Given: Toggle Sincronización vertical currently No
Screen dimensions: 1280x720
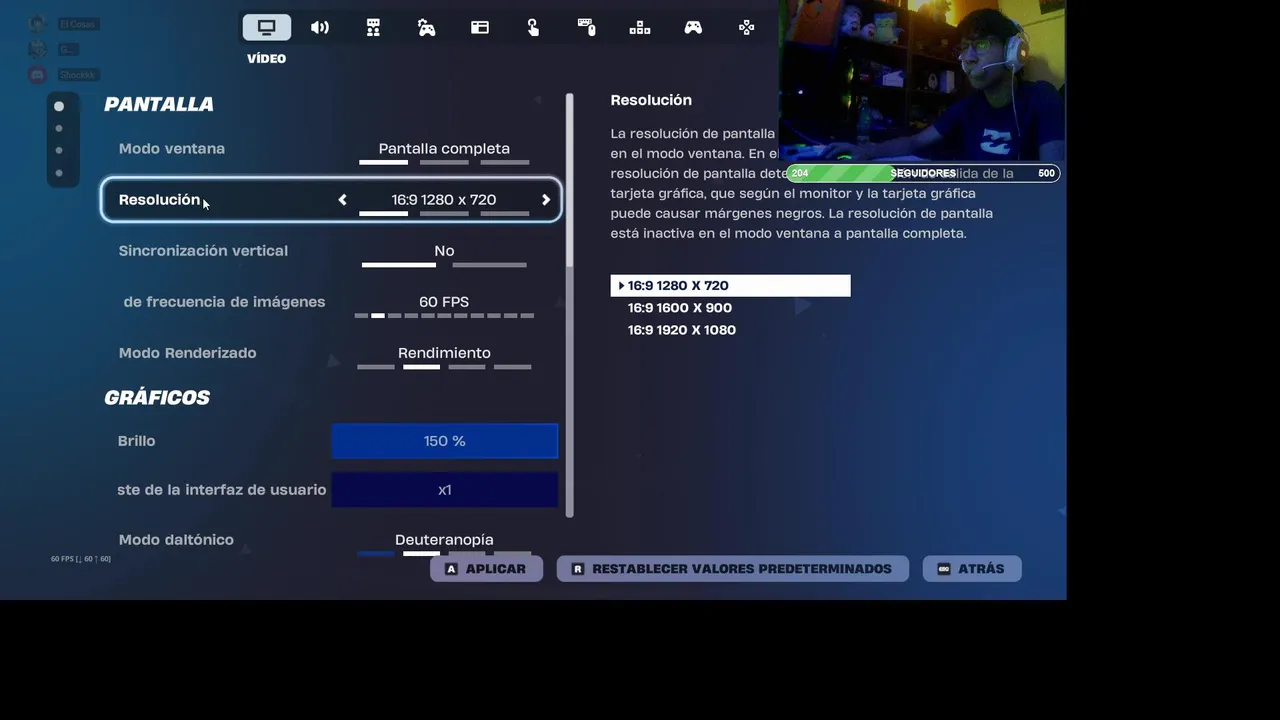Looking at the screenshot, I should [x=444, y=254].
